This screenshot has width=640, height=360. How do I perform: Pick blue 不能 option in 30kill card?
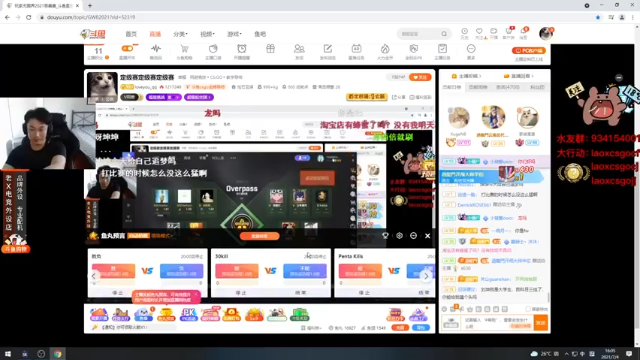[x=304, y=271]
